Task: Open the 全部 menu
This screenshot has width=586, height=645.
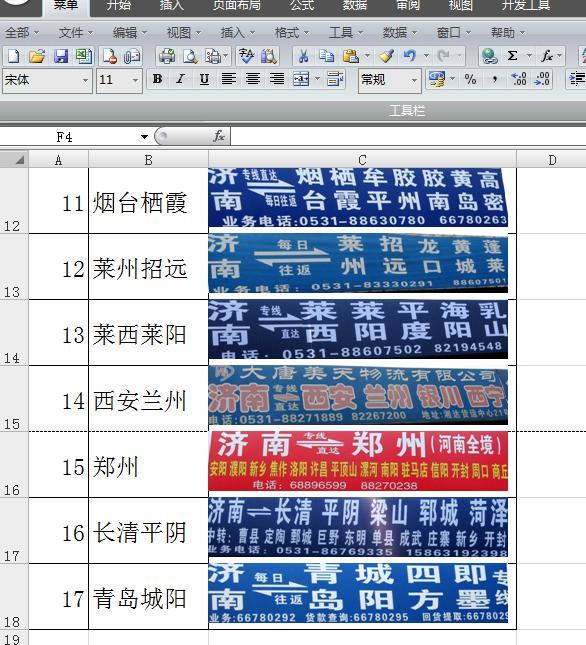Action: [22, 32]
